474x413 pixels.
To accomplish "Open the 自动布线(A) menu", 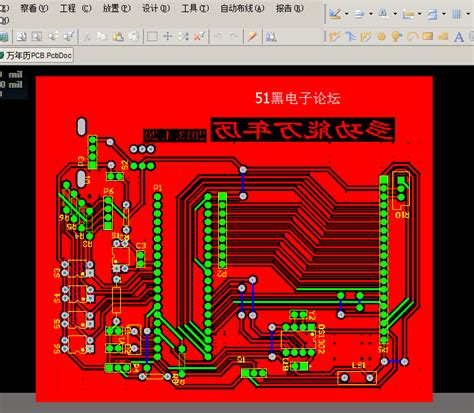I will pyautogui.click(x=242, y=8).
